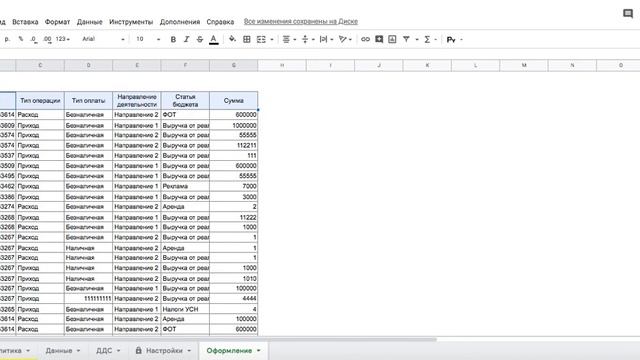Open the Вставка menu
The height and width of the screenshot is (360, 640).
[x=25, y=22]
